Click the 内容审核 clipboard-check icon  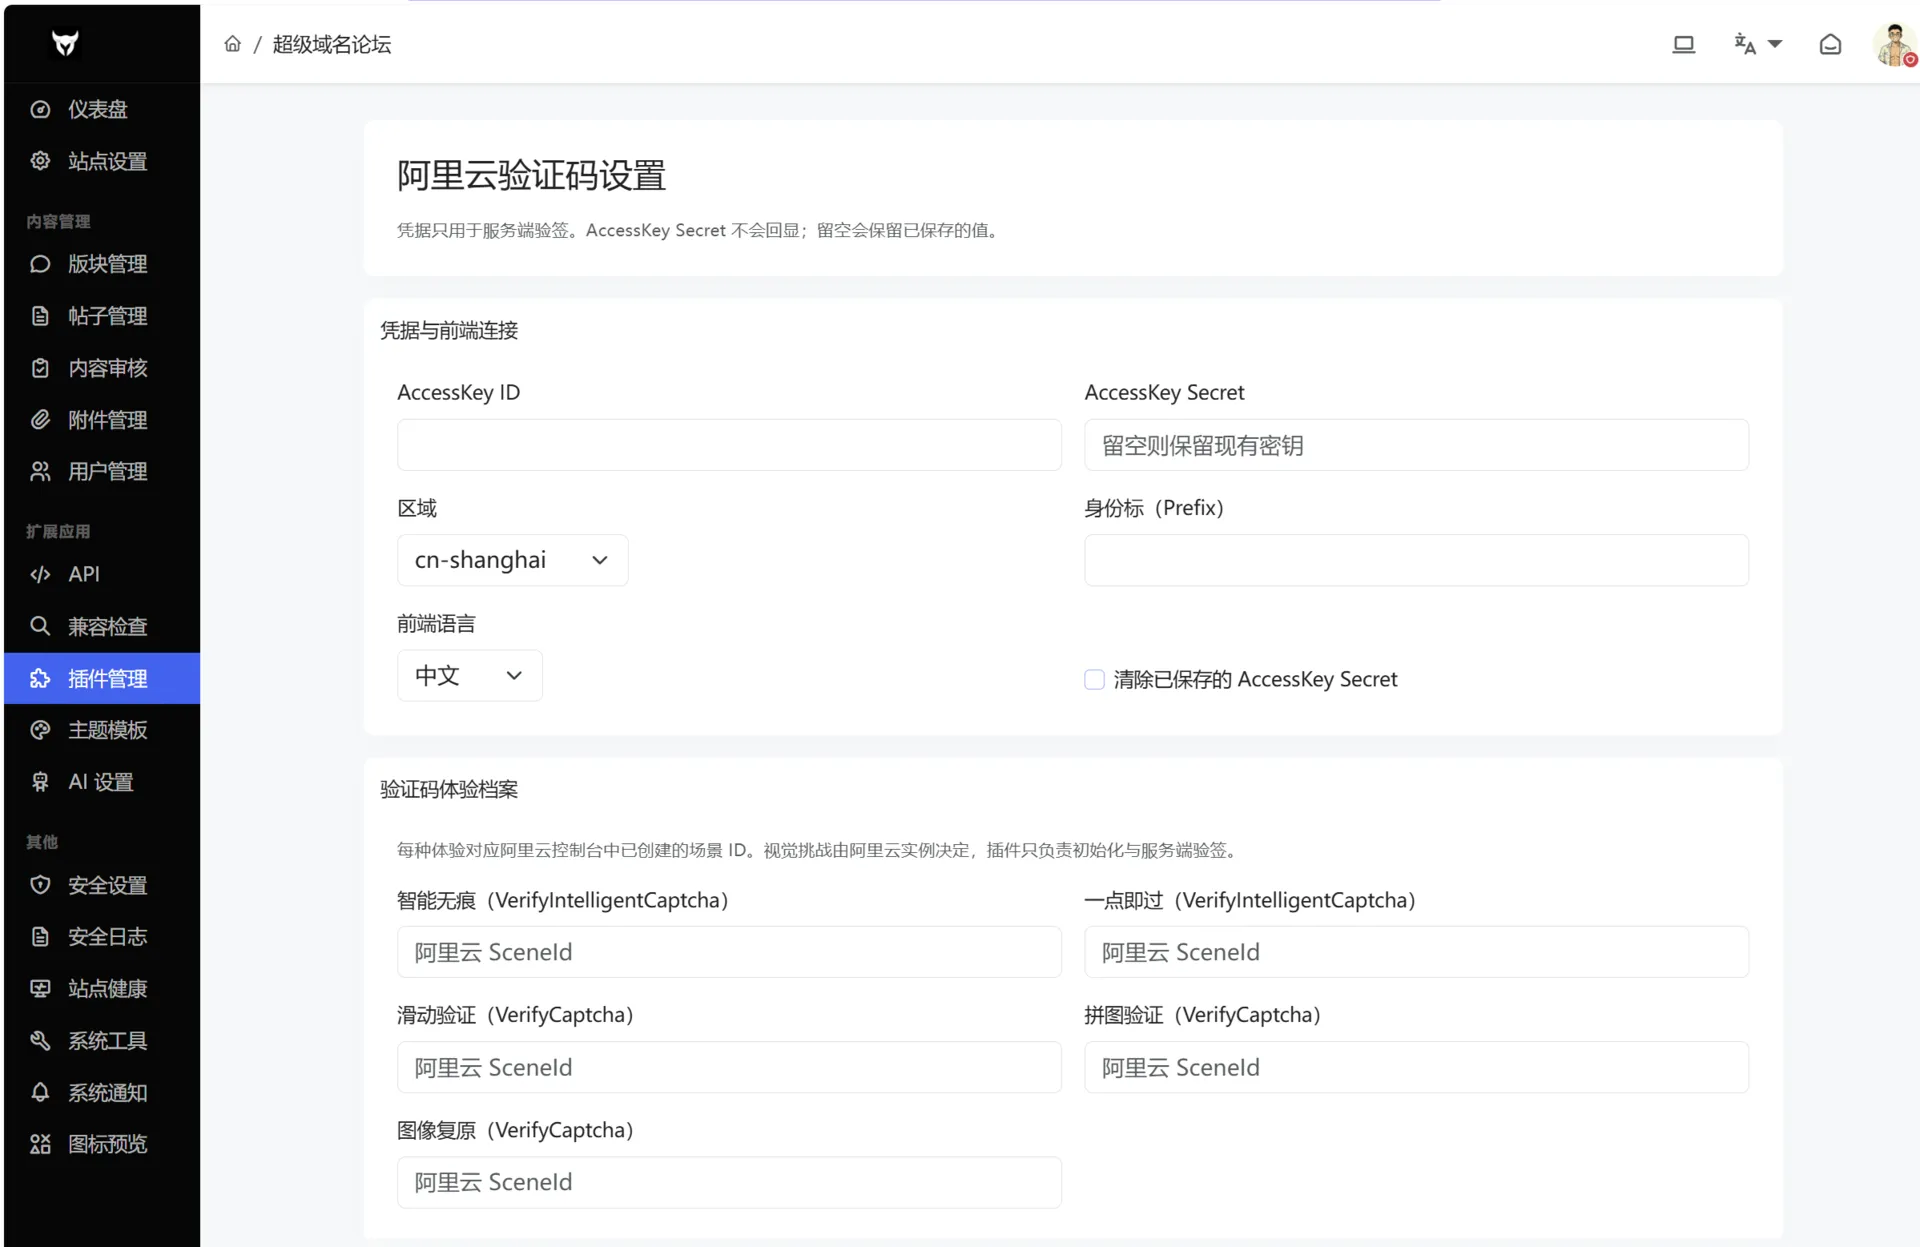click(x=40, y=368)
